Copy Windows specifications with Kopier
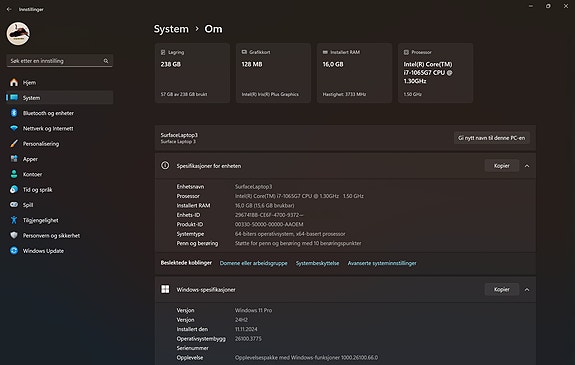Viewport: 575px width, 365px height. click(502, 289)
